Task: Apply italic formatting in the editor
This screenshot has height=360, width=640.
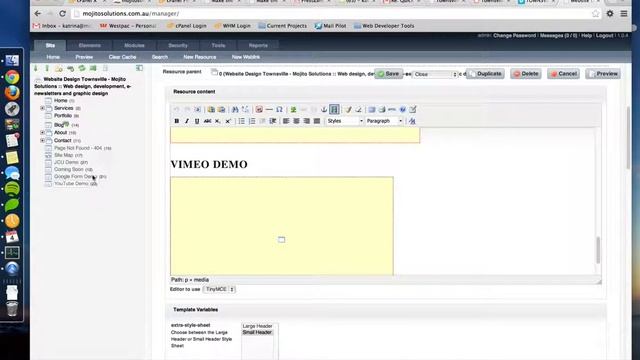Action: [x=187, y=121]
